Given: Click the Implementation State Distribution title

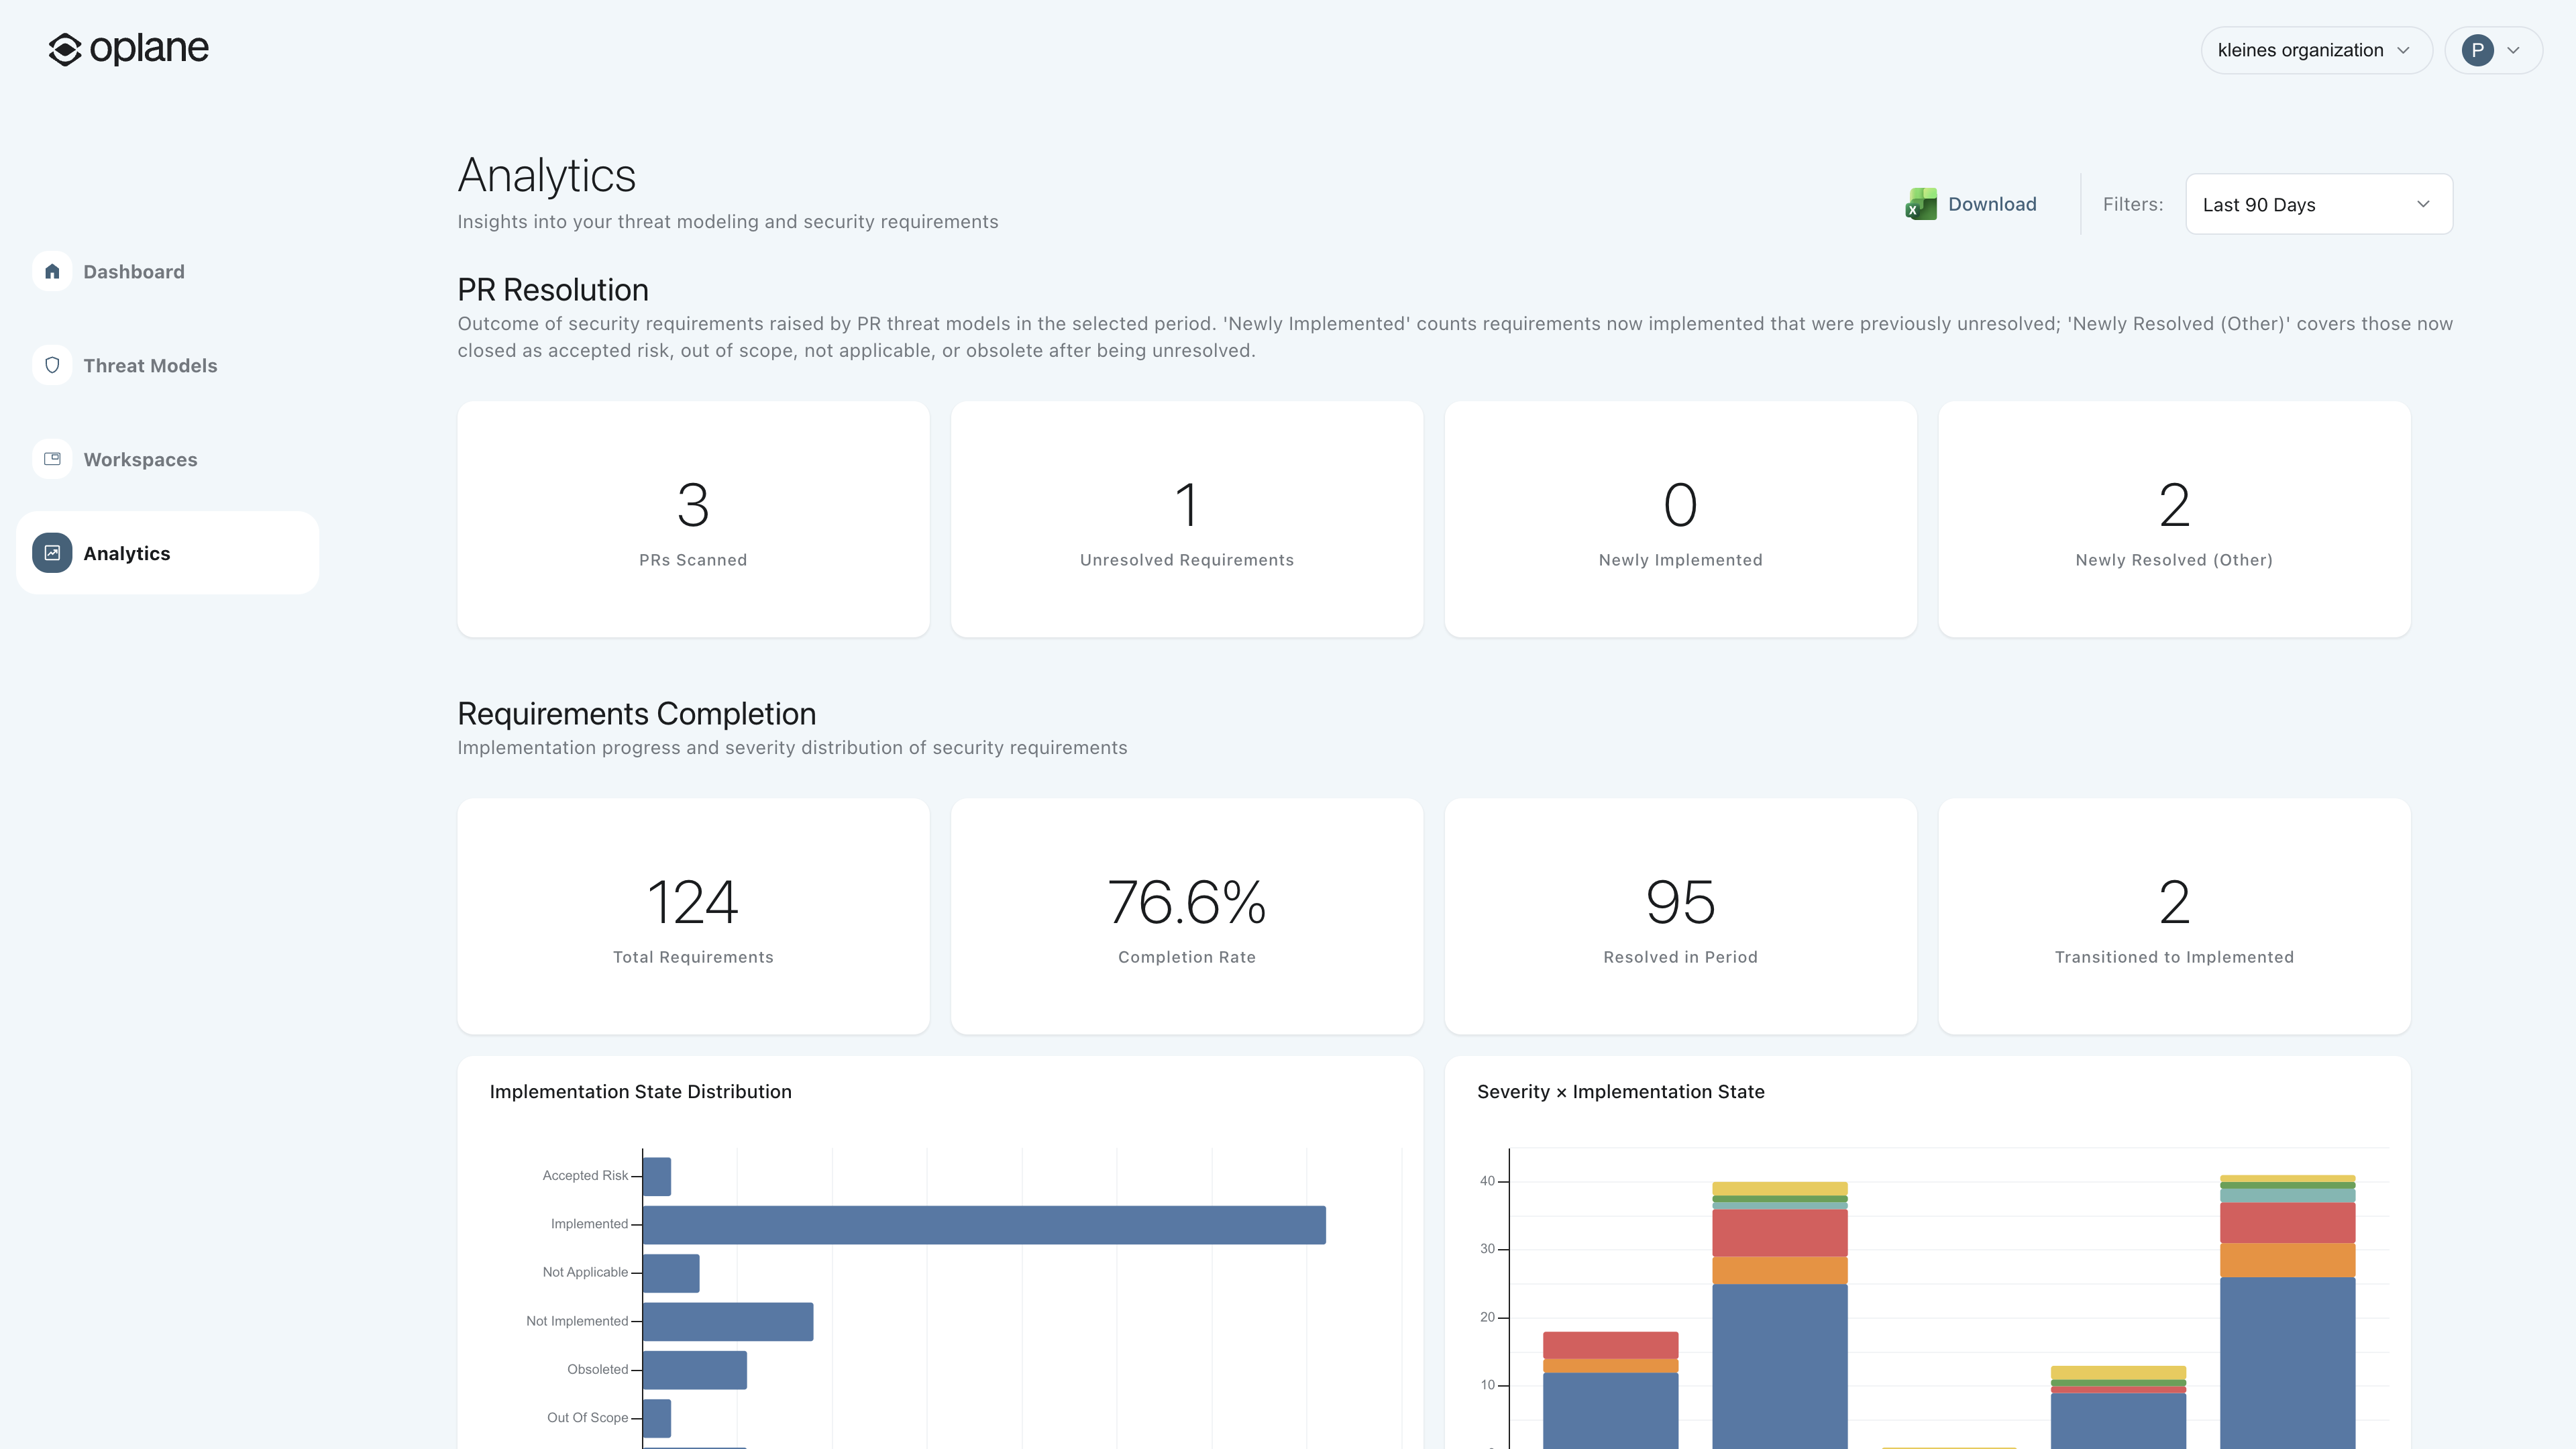Looking at the screenshot, I should [x=640, y=1092].
